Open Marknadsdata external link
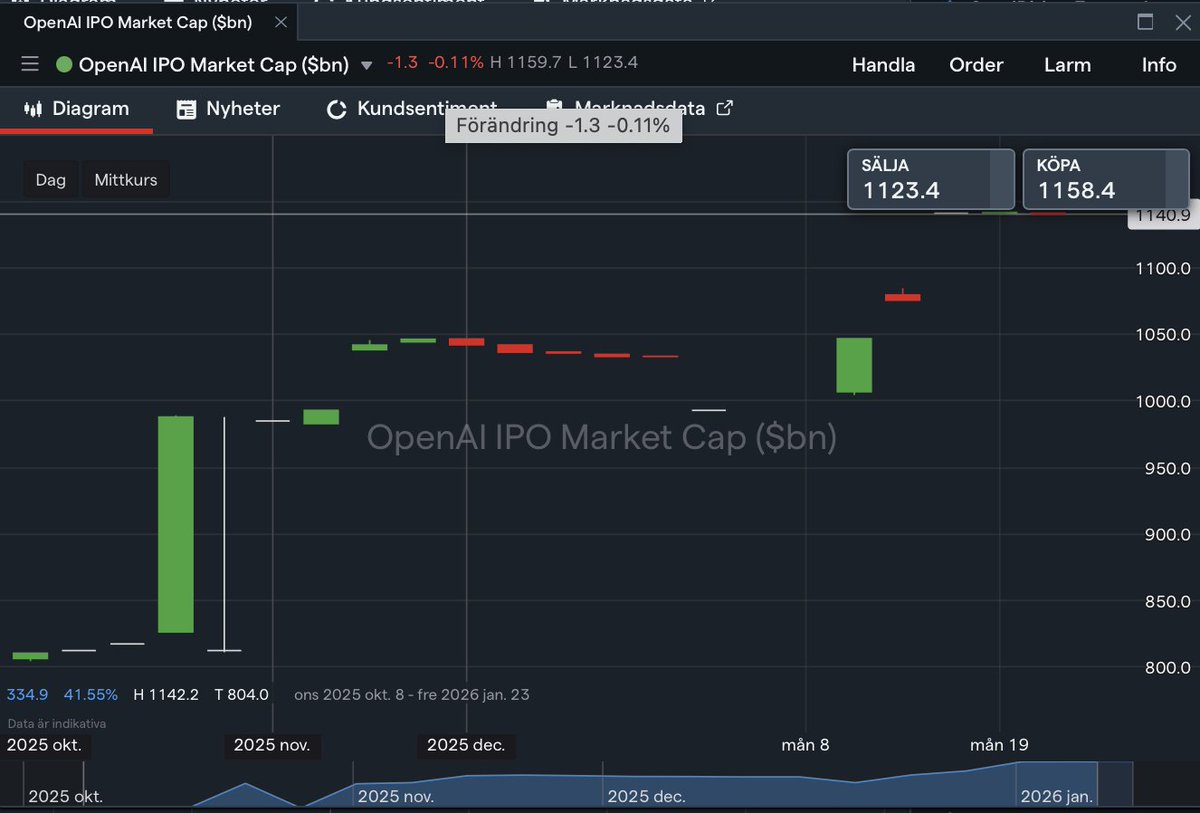The width and height of the screenshot is (1200, 813). pos(639,109)
